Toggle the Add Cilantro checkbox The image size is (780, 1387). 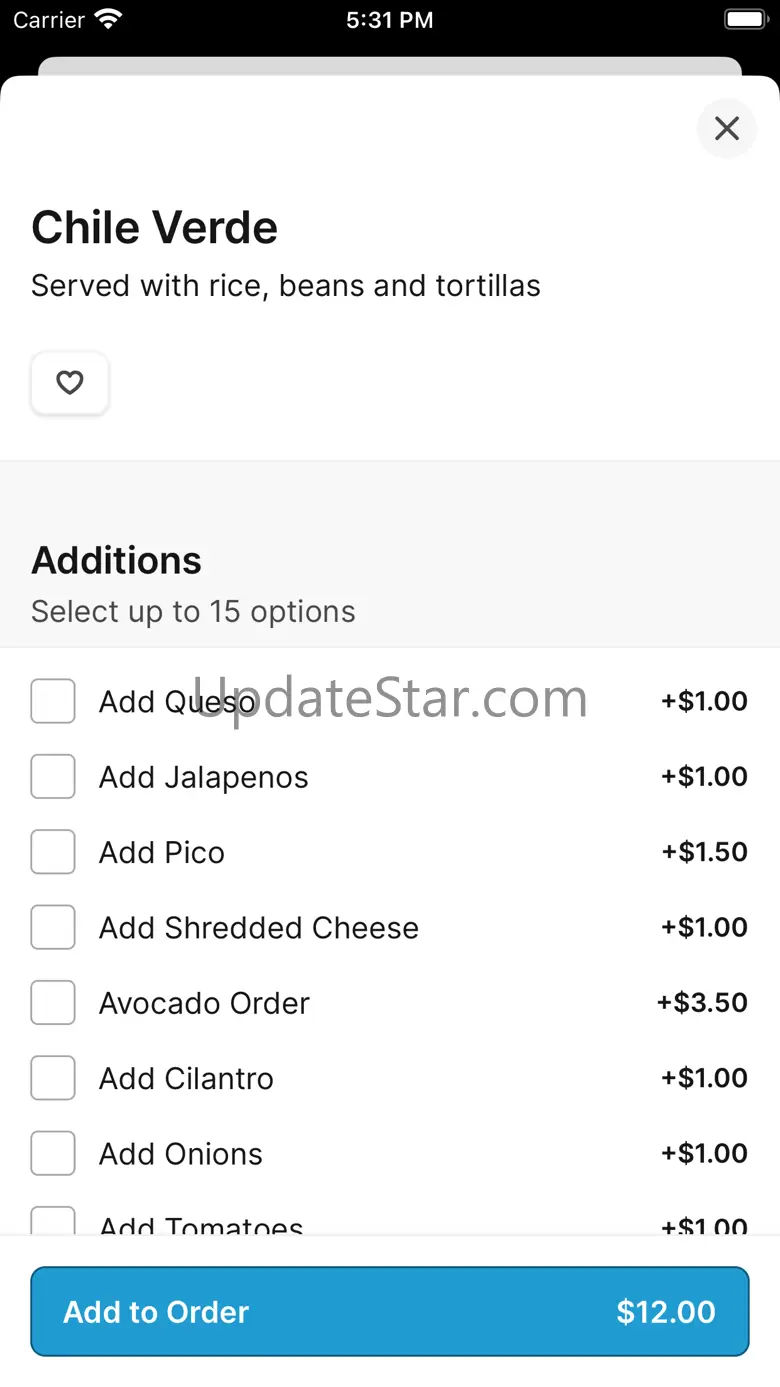[53, 1078]
